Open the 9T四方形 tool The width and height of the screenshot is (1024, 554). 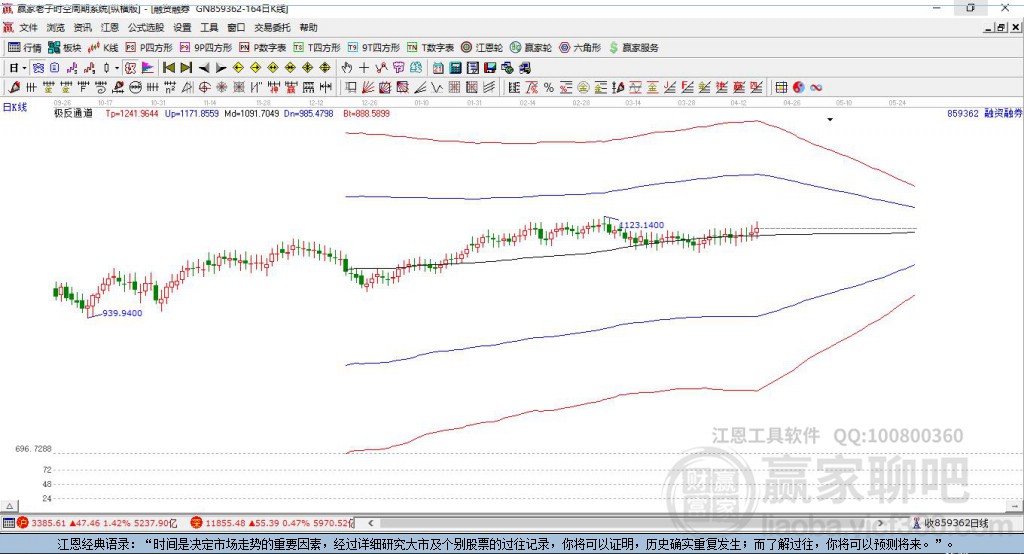point(374,48)
